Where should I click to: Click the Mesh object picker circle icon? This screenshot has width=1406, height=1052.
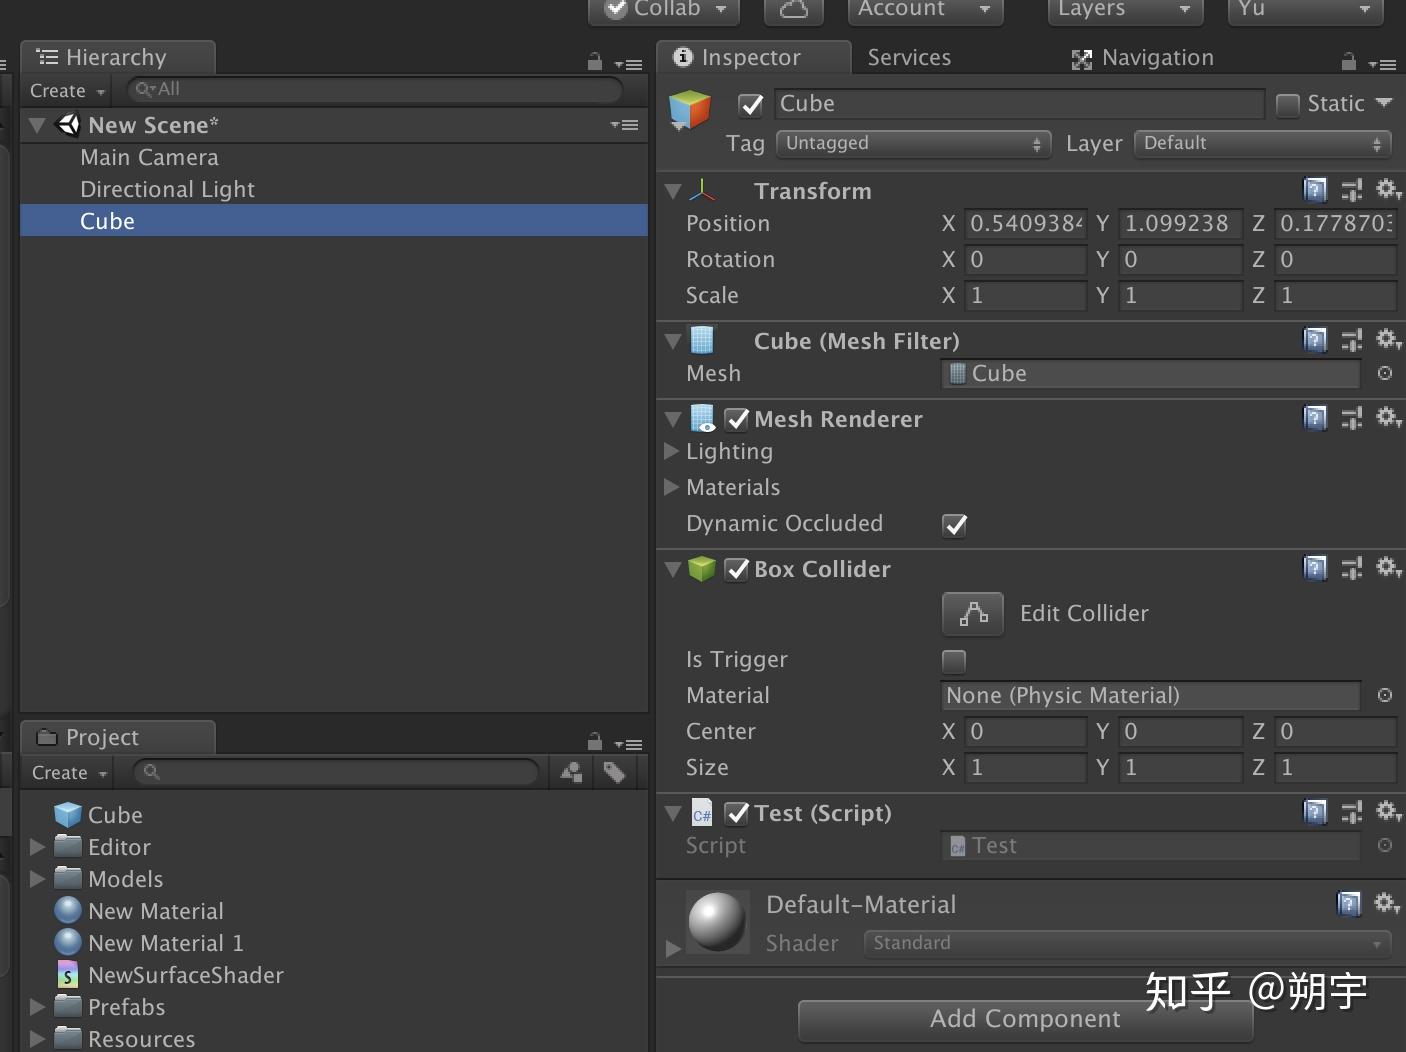coord(1385,373)
